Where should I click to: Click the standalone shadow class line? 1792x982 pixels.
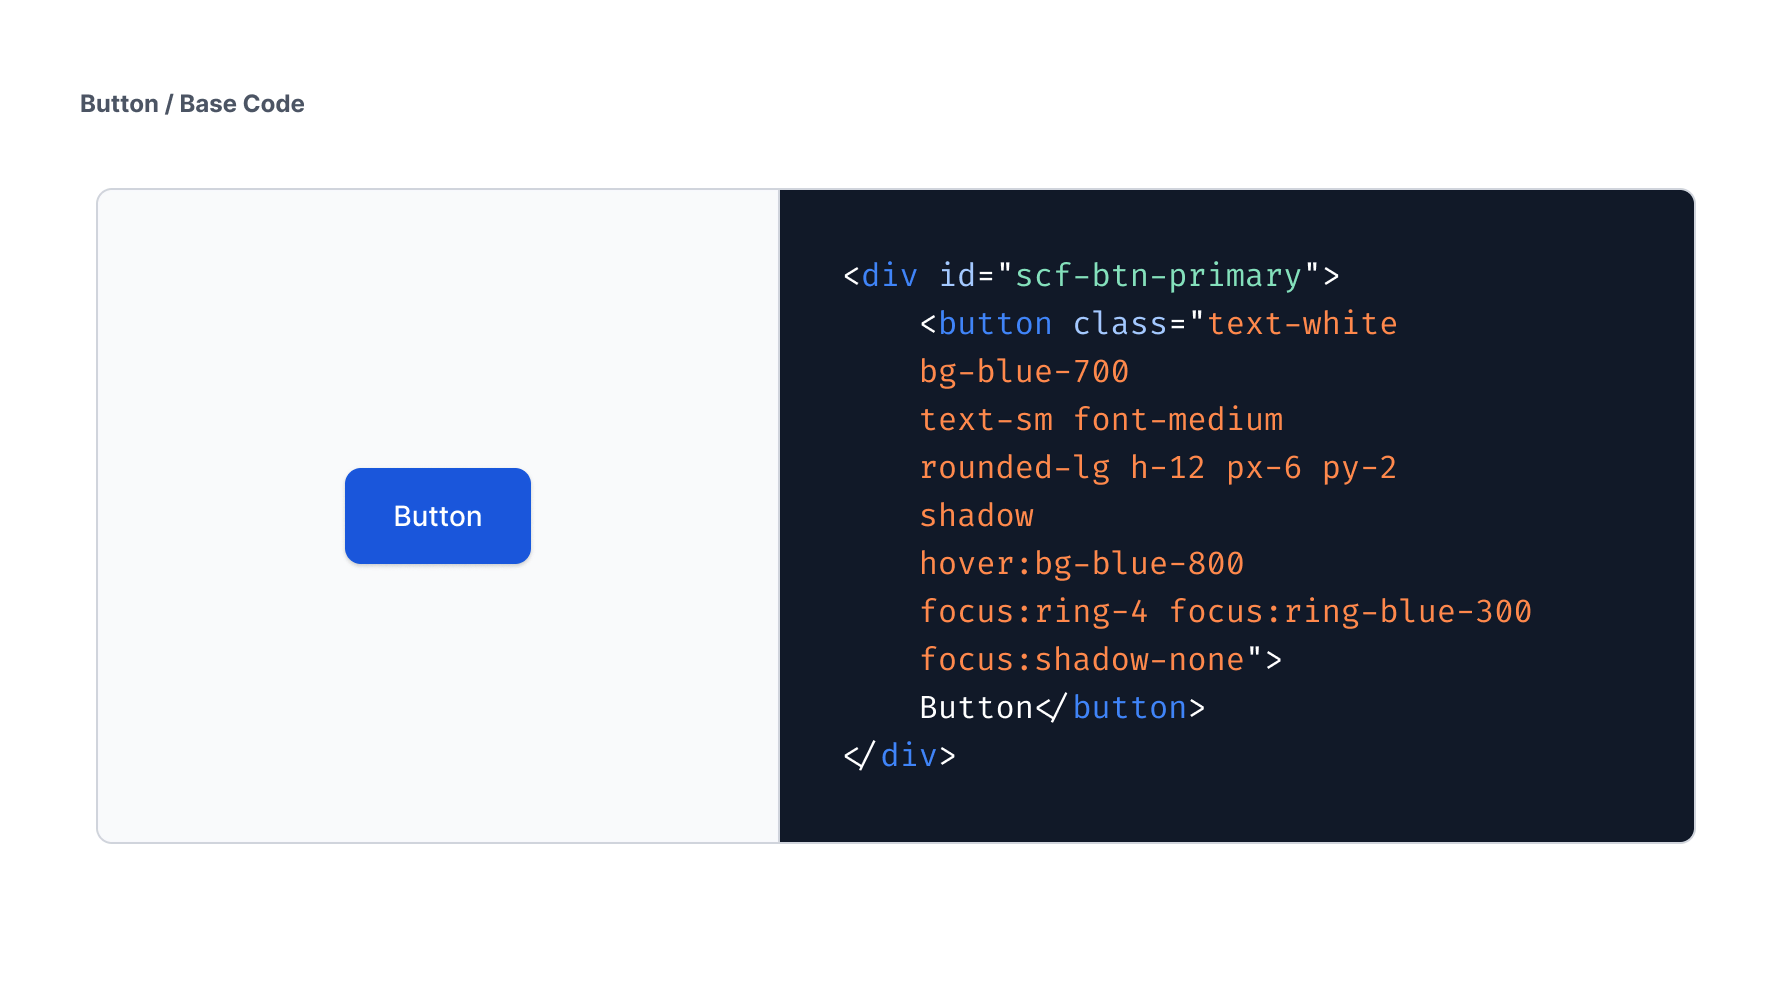[976, 516]
